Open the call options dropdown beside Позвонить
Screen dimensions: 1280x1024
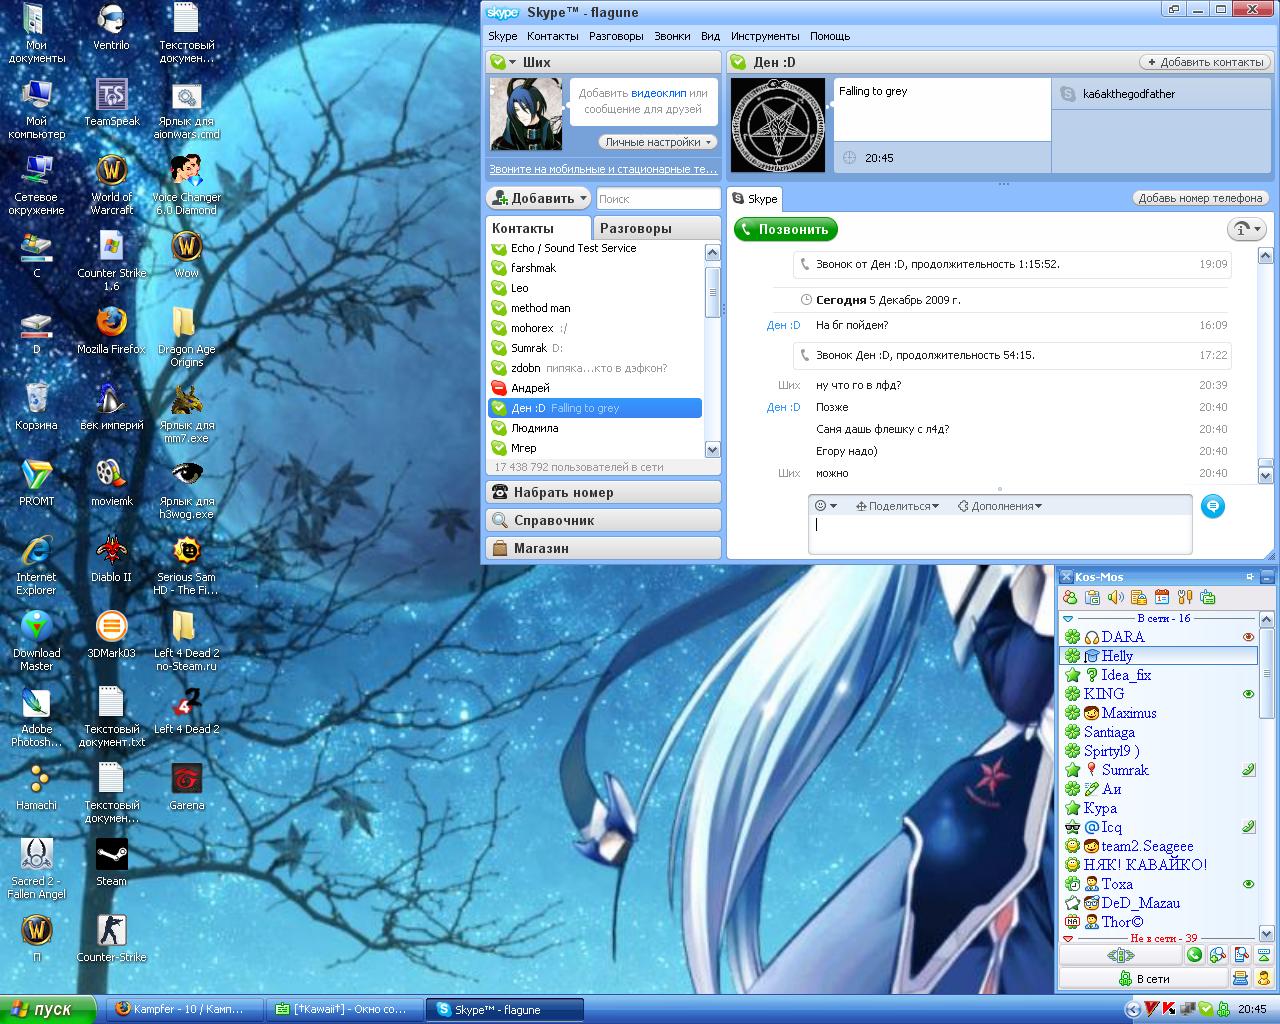[1246, 229]
